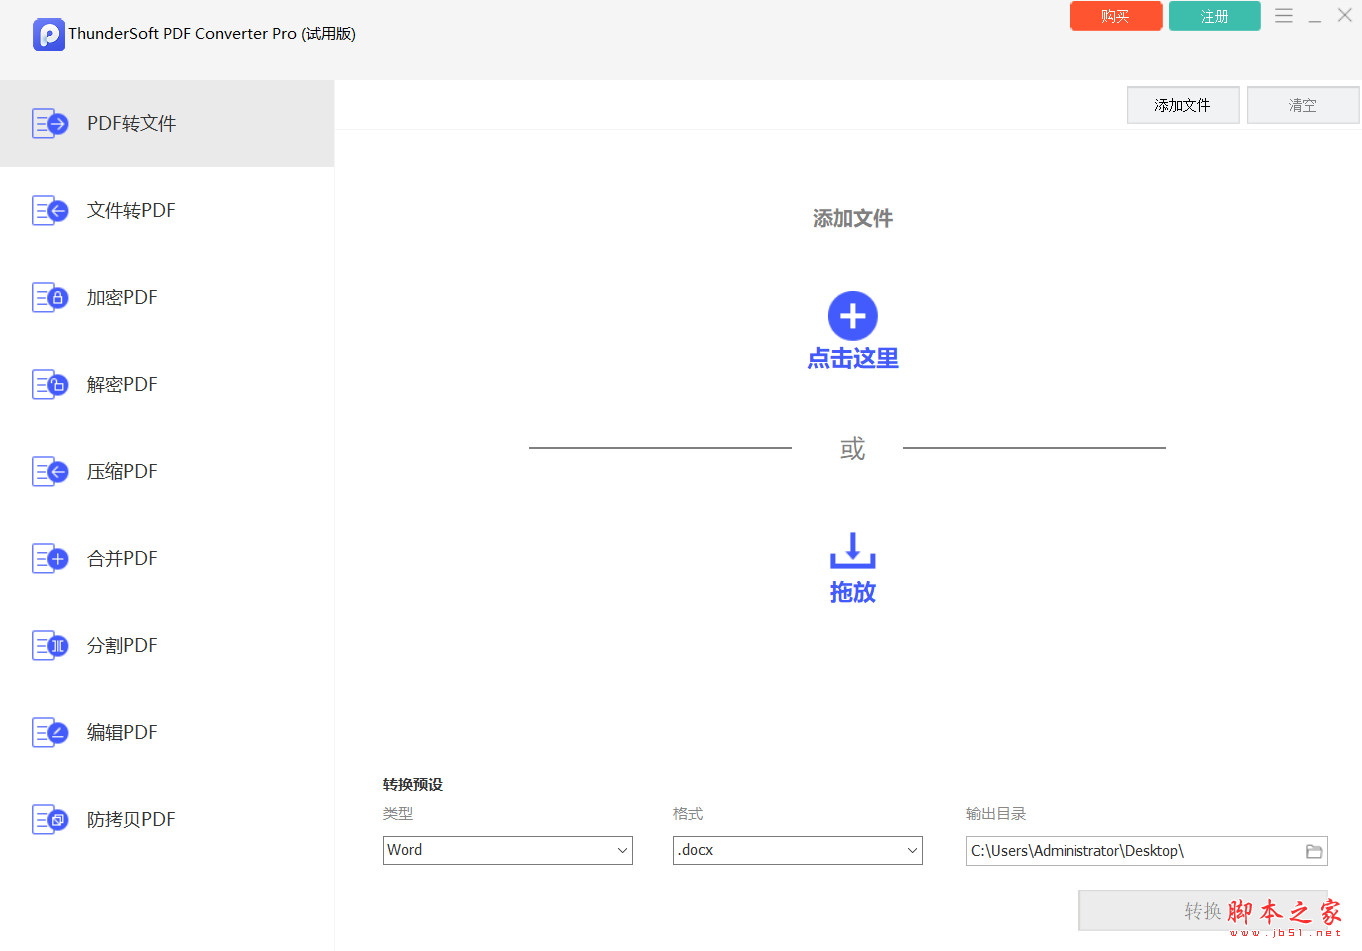The image size is (1362, 951).
Task: Click the blue plus icon to add files
Action: 852,316
